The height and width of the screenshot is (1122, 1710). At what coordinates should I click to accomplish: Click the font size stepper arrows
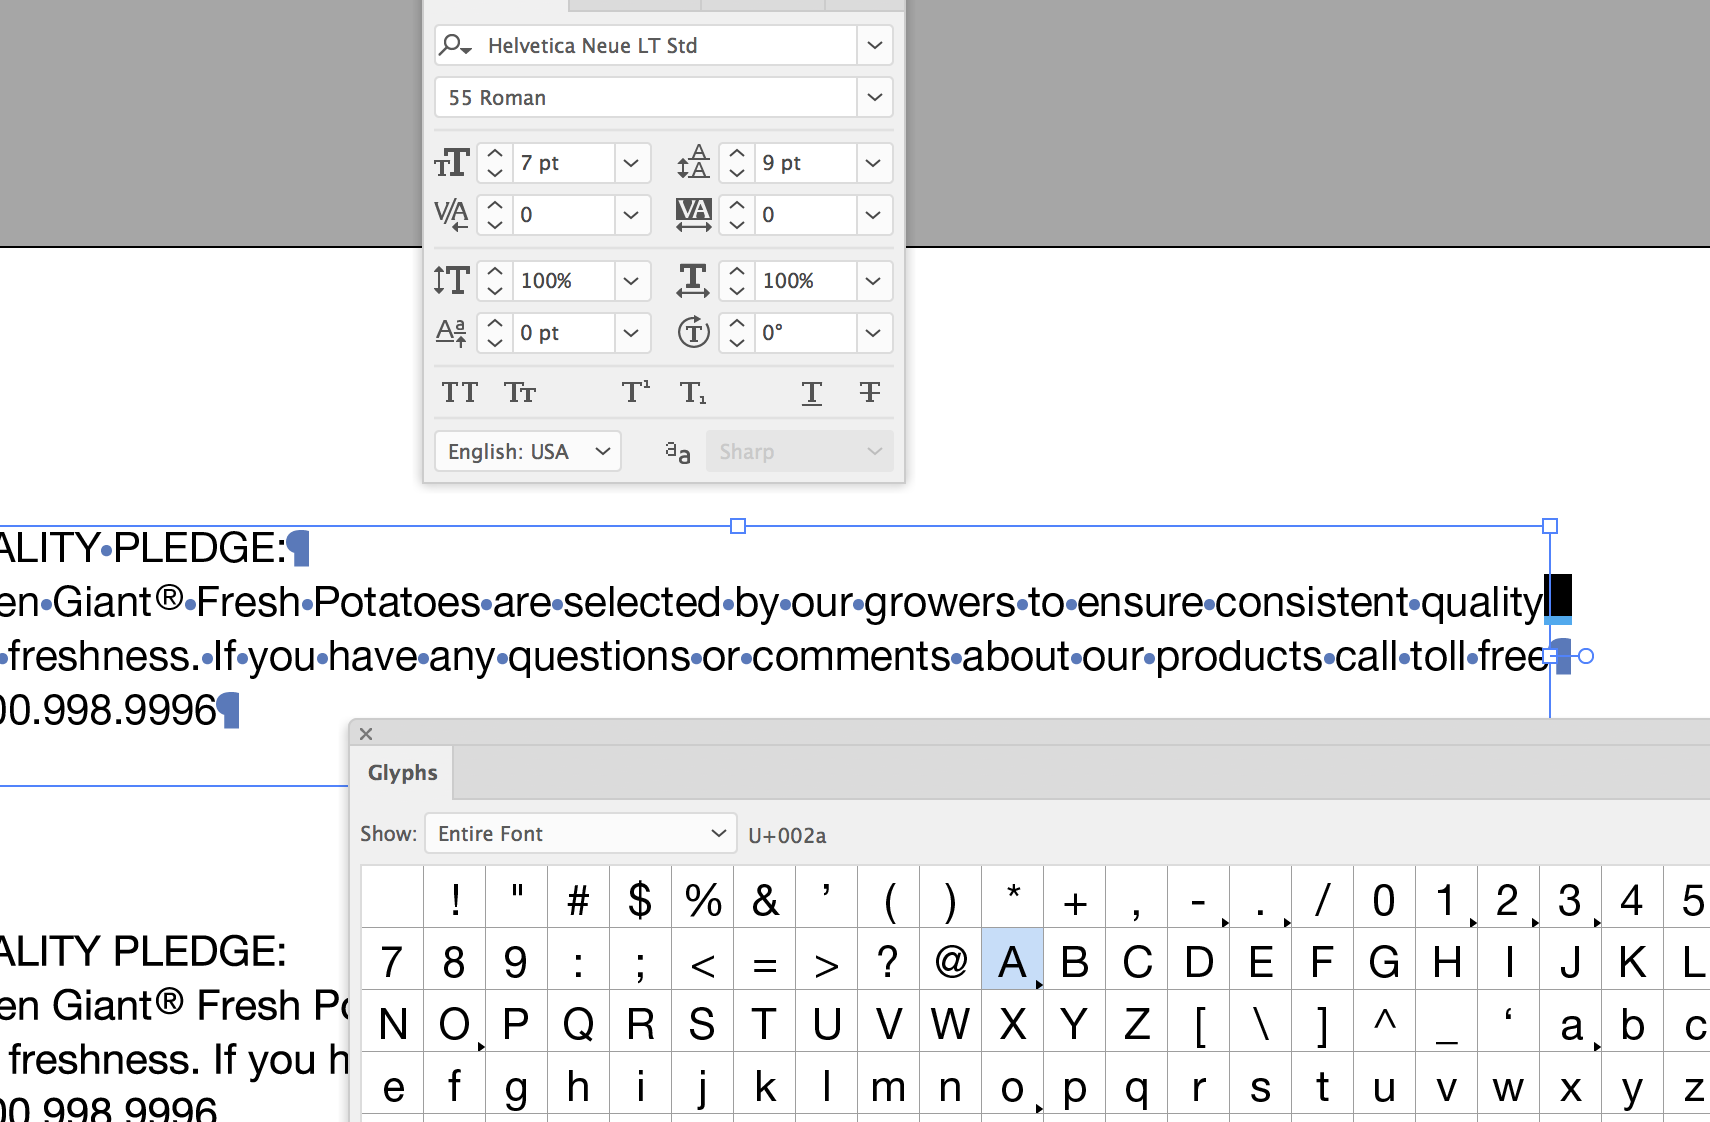point(495,163)
